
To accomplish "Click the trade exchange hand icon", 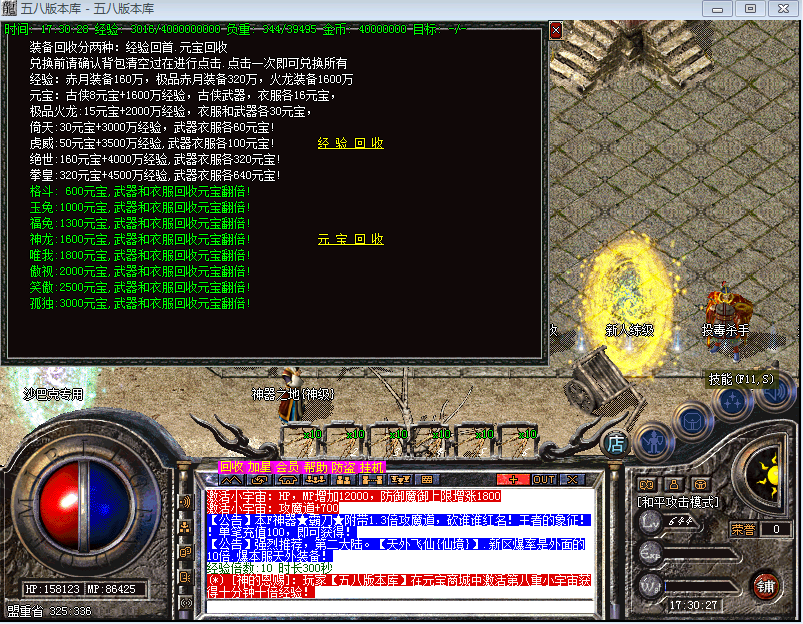I will (x=260, y=480).
